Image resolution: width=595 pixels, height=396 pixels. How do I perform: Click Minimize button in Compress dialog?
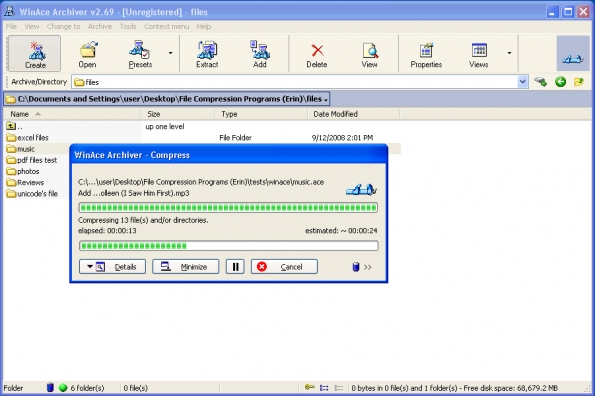(x=186, y=267)
